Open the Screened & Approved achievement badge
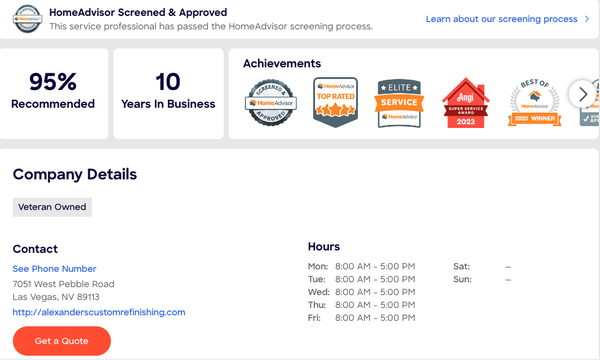Image resolution: width=600 pixels, height=360 pixels. (271, 103)
